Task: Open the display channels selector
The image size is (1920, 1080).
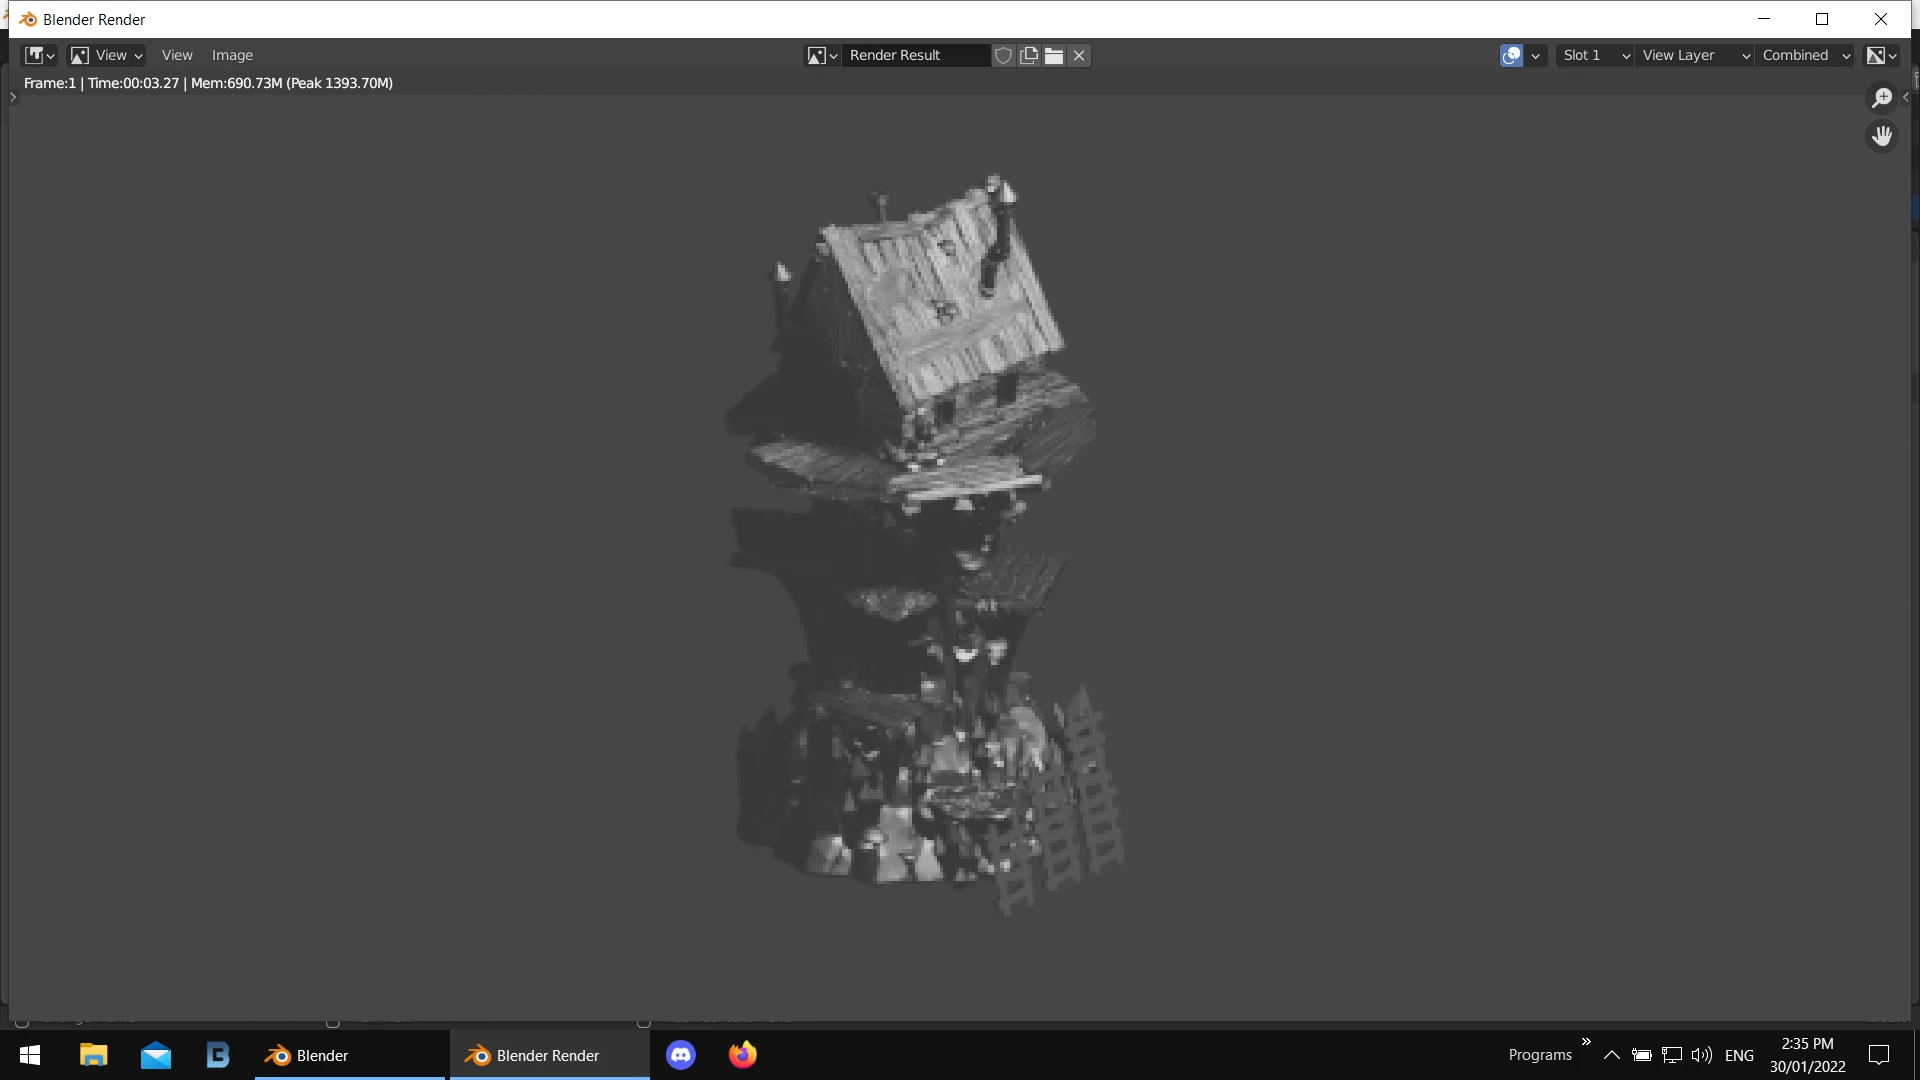Action: [x=1882, y=55]
